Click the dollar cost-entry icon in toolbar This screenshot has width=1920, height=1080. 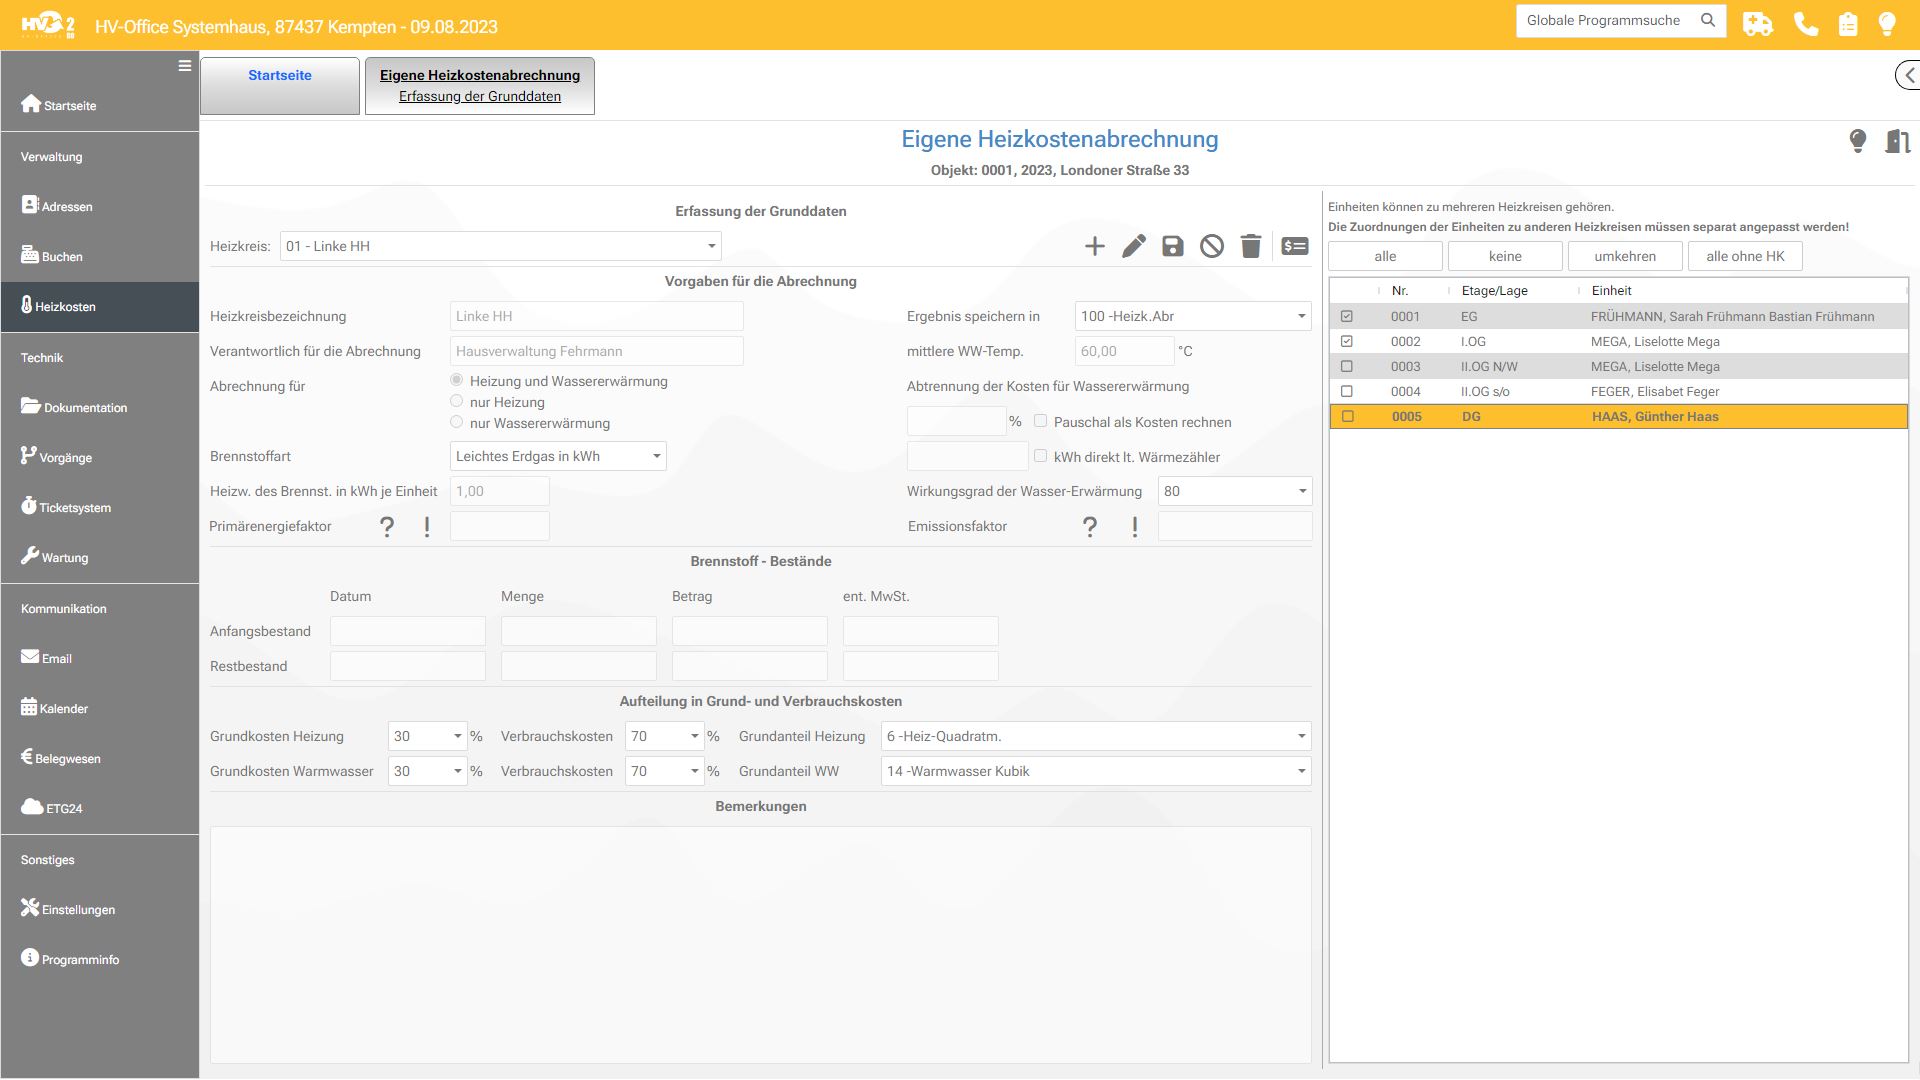pos(1295,246)
